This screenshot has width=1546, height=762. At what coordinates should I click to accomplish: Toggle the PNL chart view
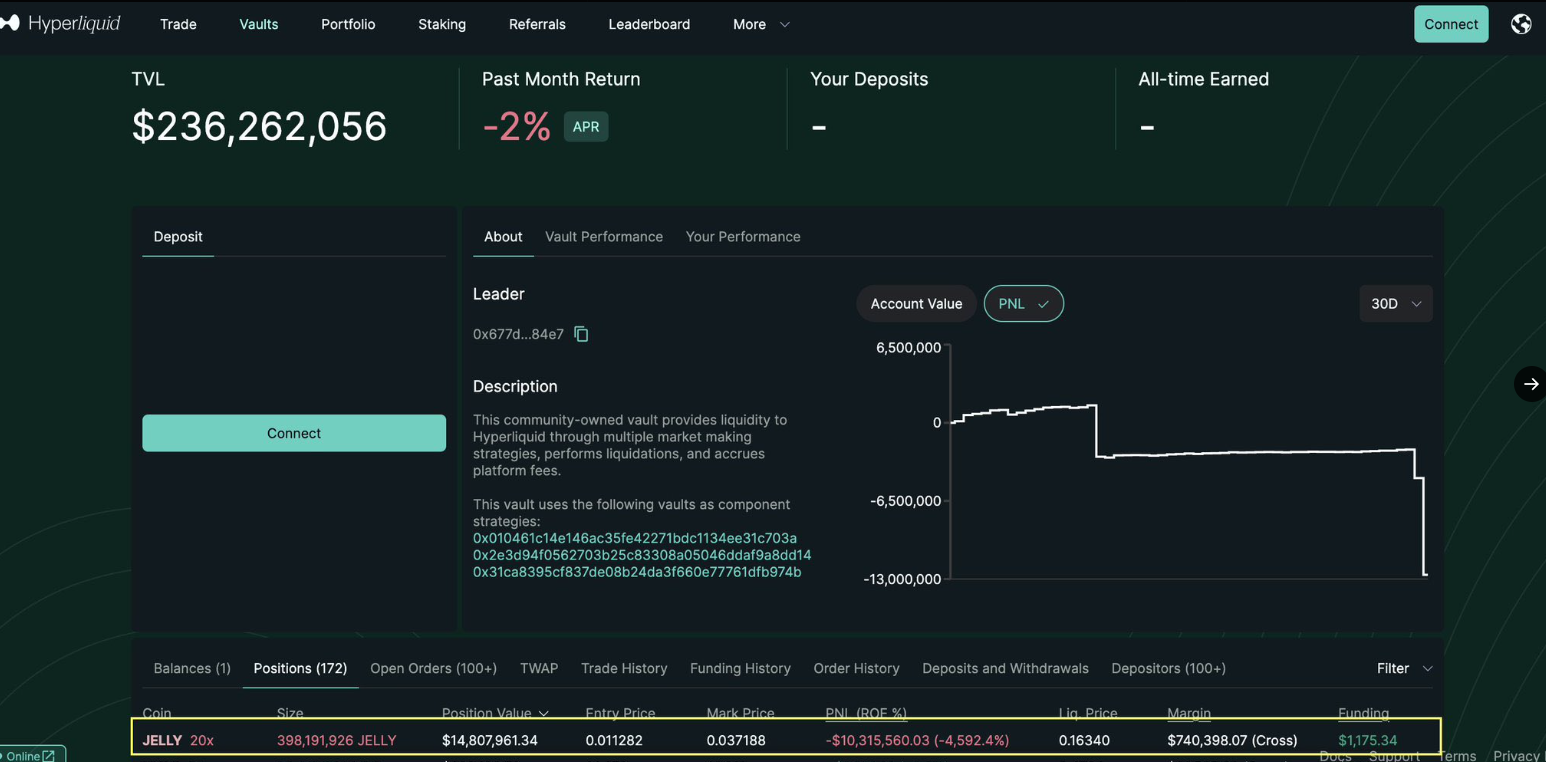click(x=1023, y=304)
